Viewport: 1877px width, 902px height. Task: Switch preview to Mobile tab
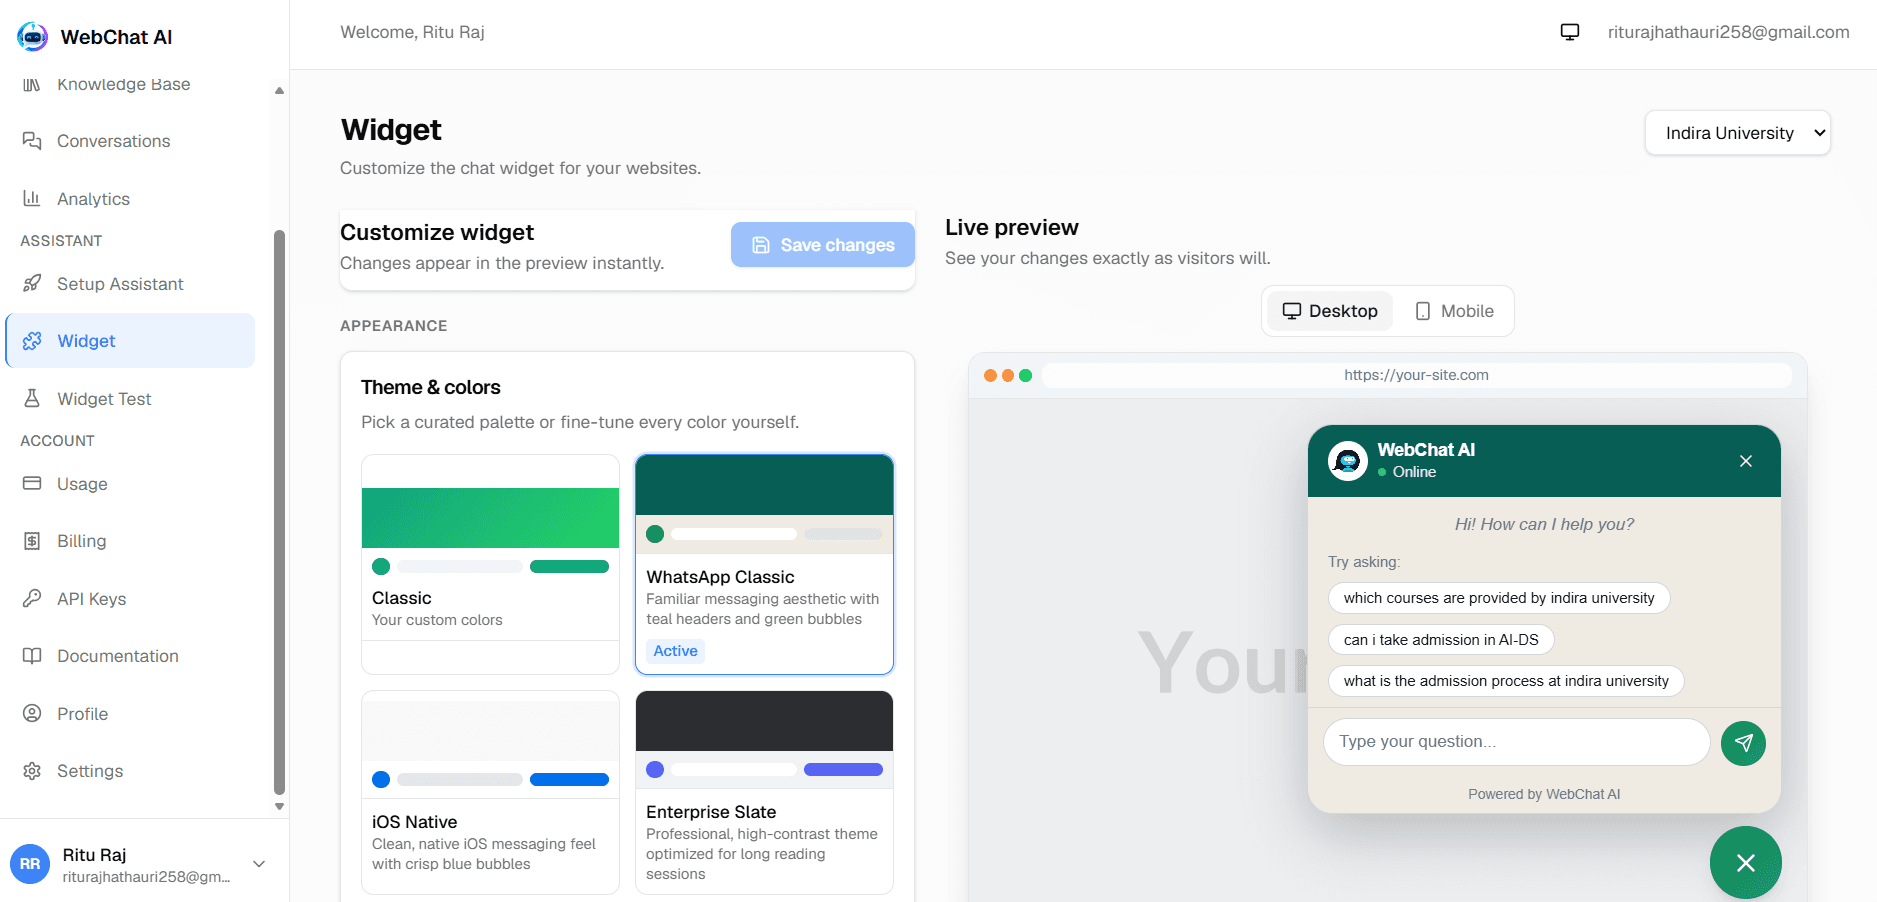1454,311
